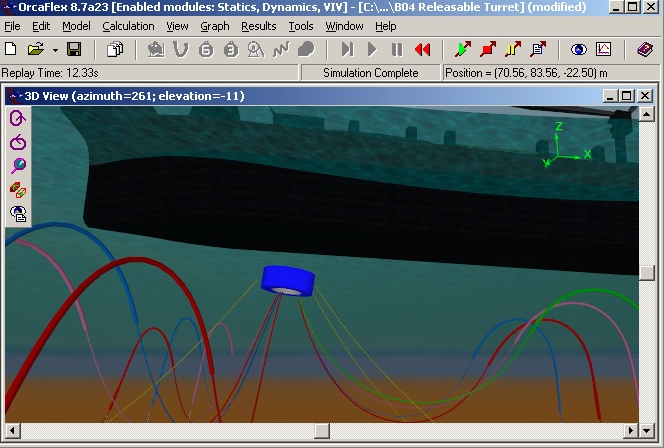
Task: Click the horizontal scrollbar left arrow
Action: (x=13, y=431)
